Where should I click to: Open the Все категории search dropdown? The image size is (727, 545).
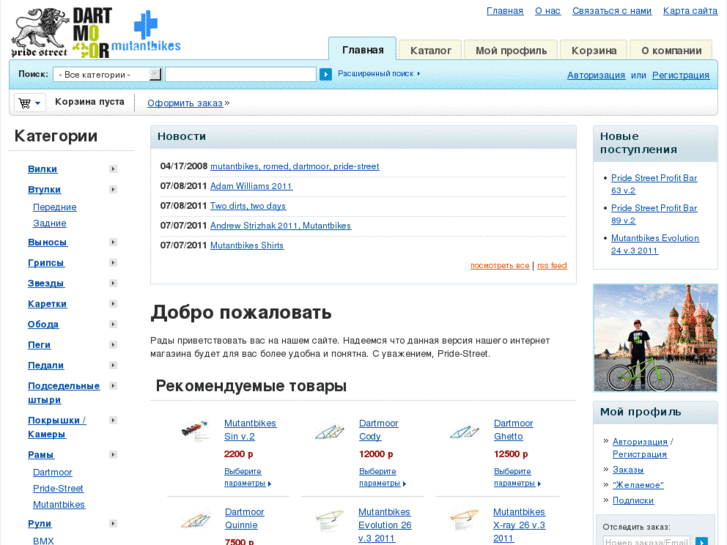107,74
